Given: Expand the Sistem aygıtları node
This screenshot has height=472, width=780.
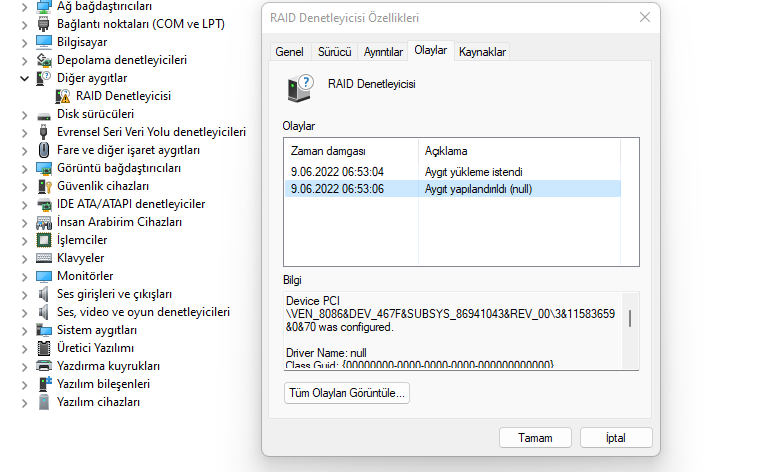Looking at the screenshot, I should point(25,330).
